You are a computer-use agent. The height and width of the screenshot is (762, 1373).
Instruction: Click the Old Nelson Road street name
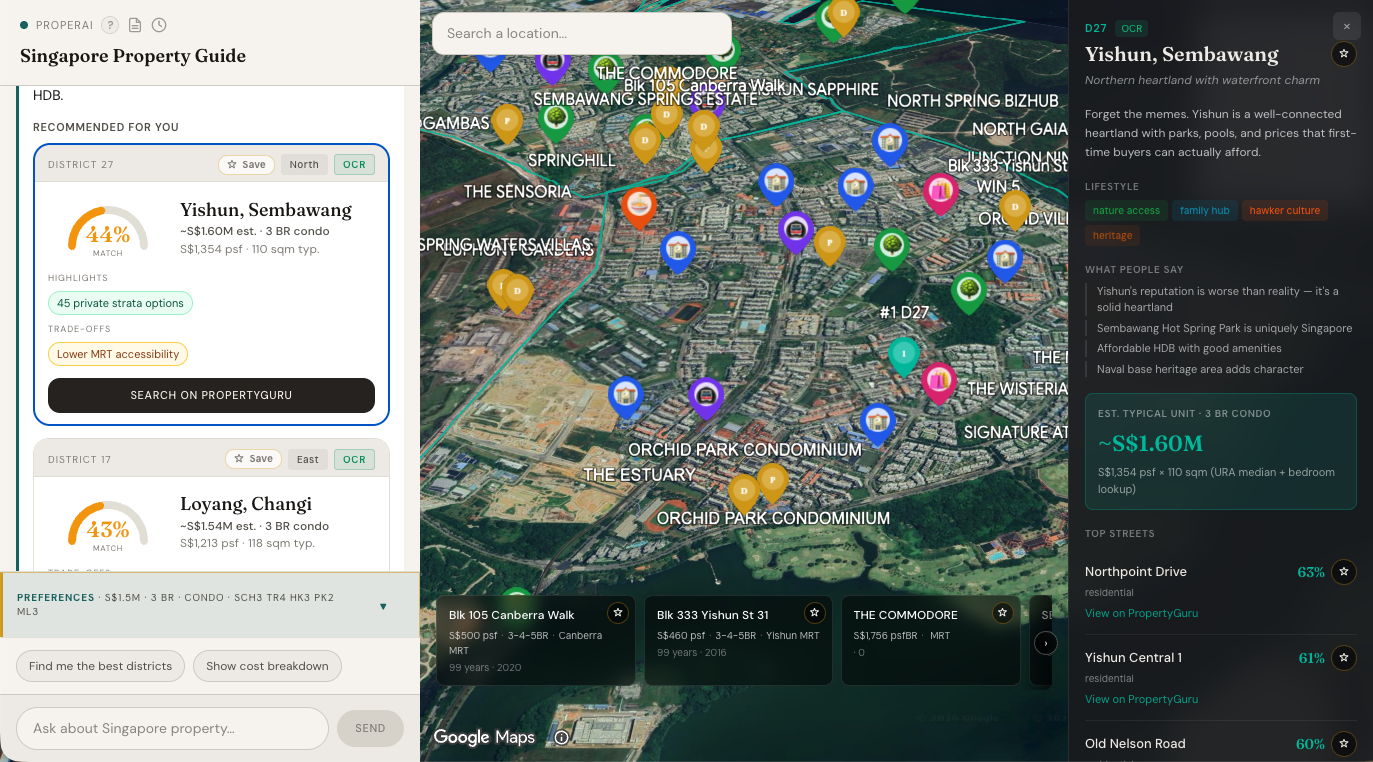point(1135,744)
